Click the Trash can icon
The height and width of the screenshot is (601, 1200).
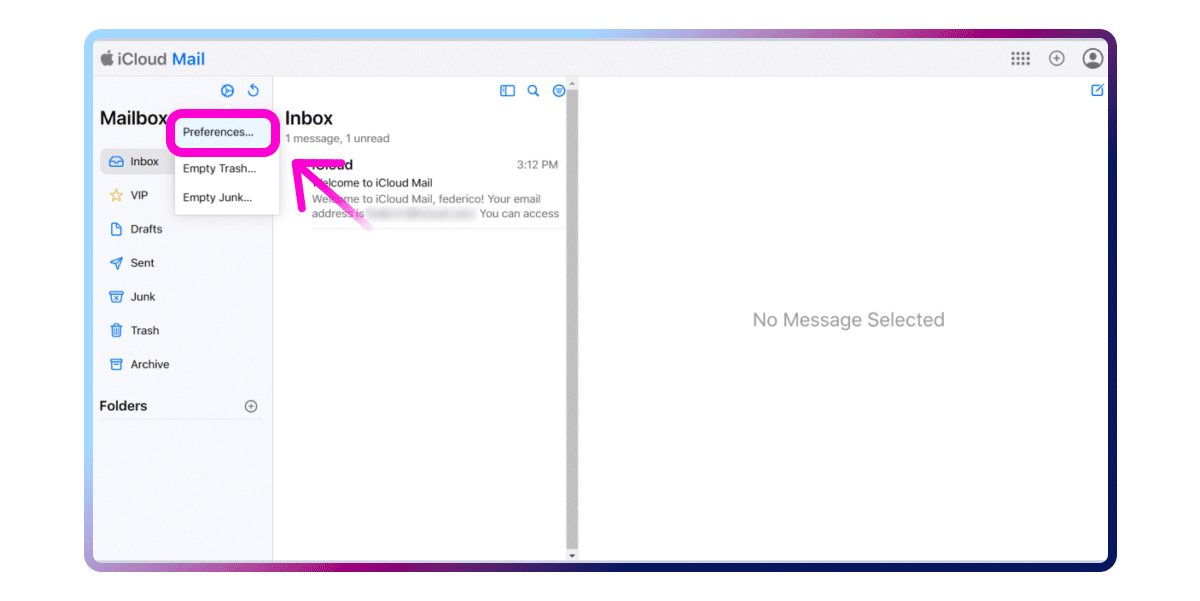point(116,330)
